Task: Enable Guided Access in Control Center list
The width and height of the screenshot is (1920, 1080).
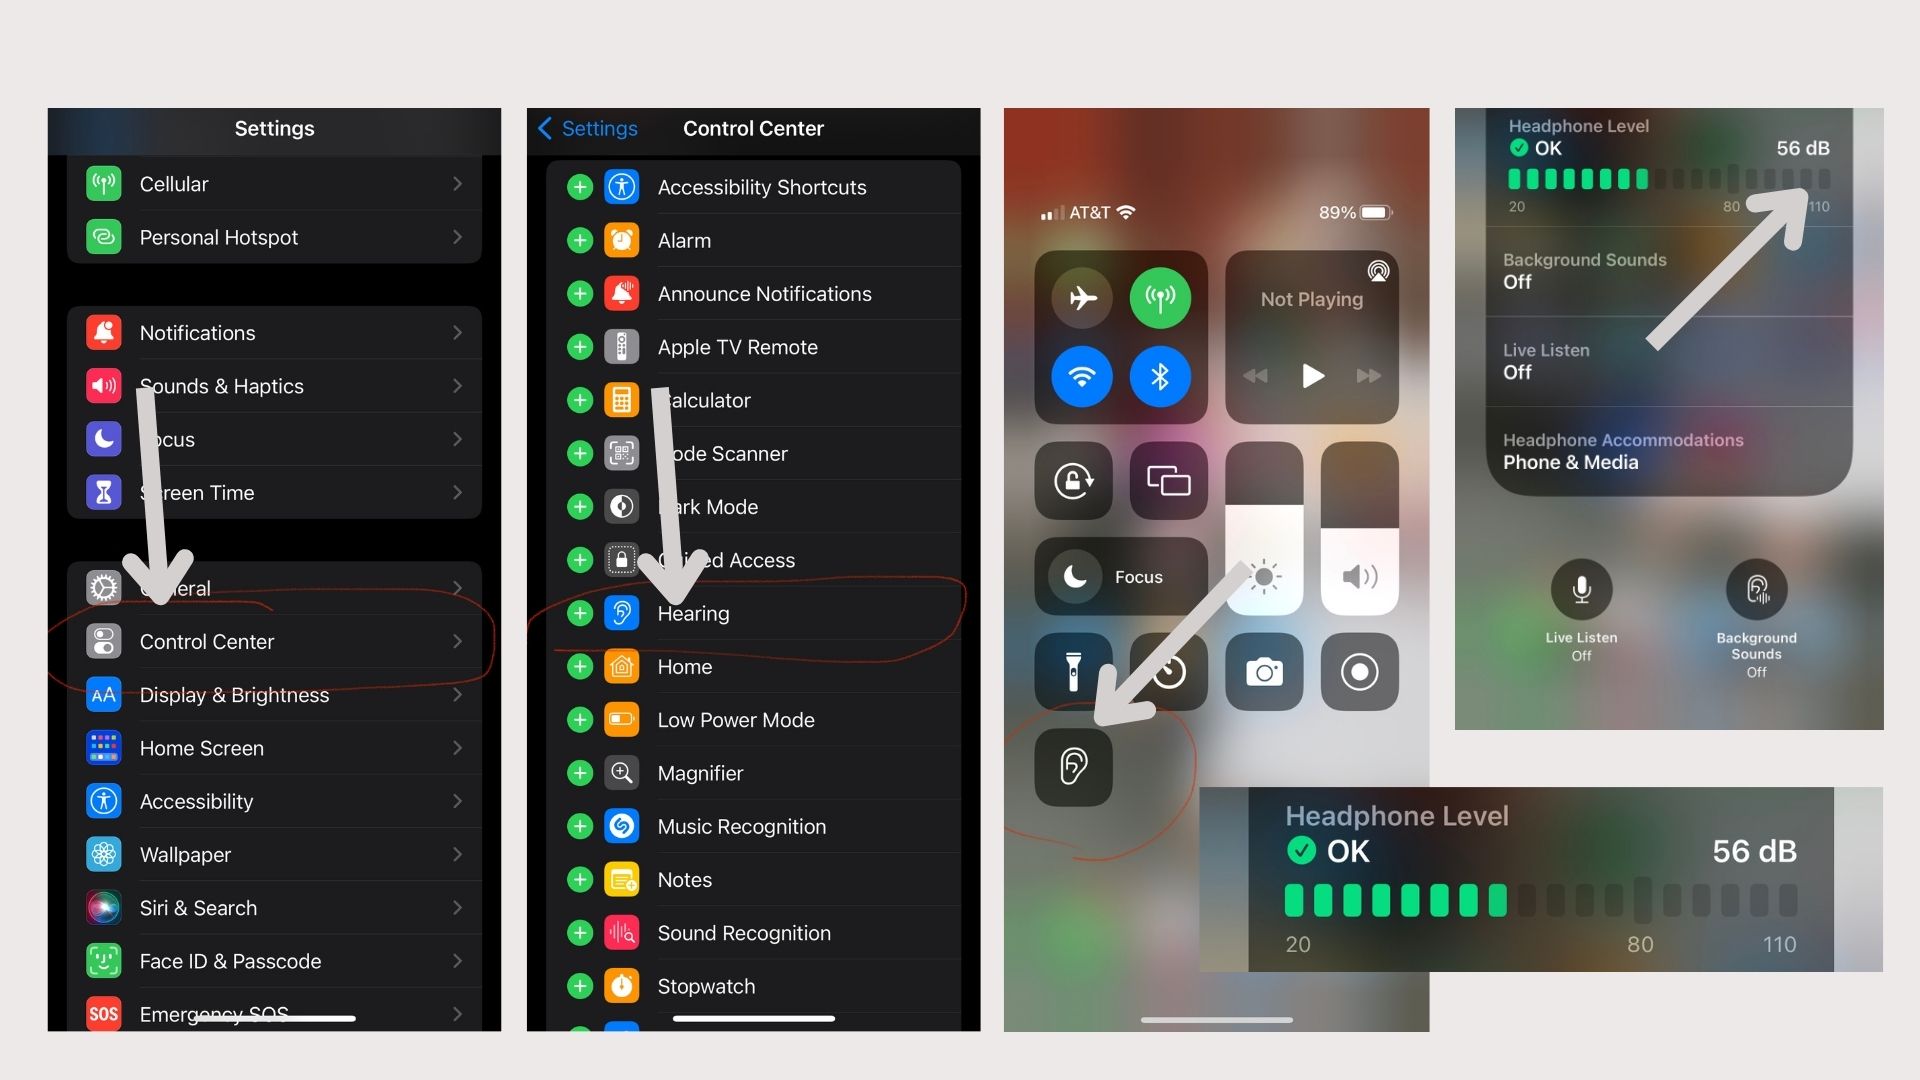Action: [x=578, y=559]
